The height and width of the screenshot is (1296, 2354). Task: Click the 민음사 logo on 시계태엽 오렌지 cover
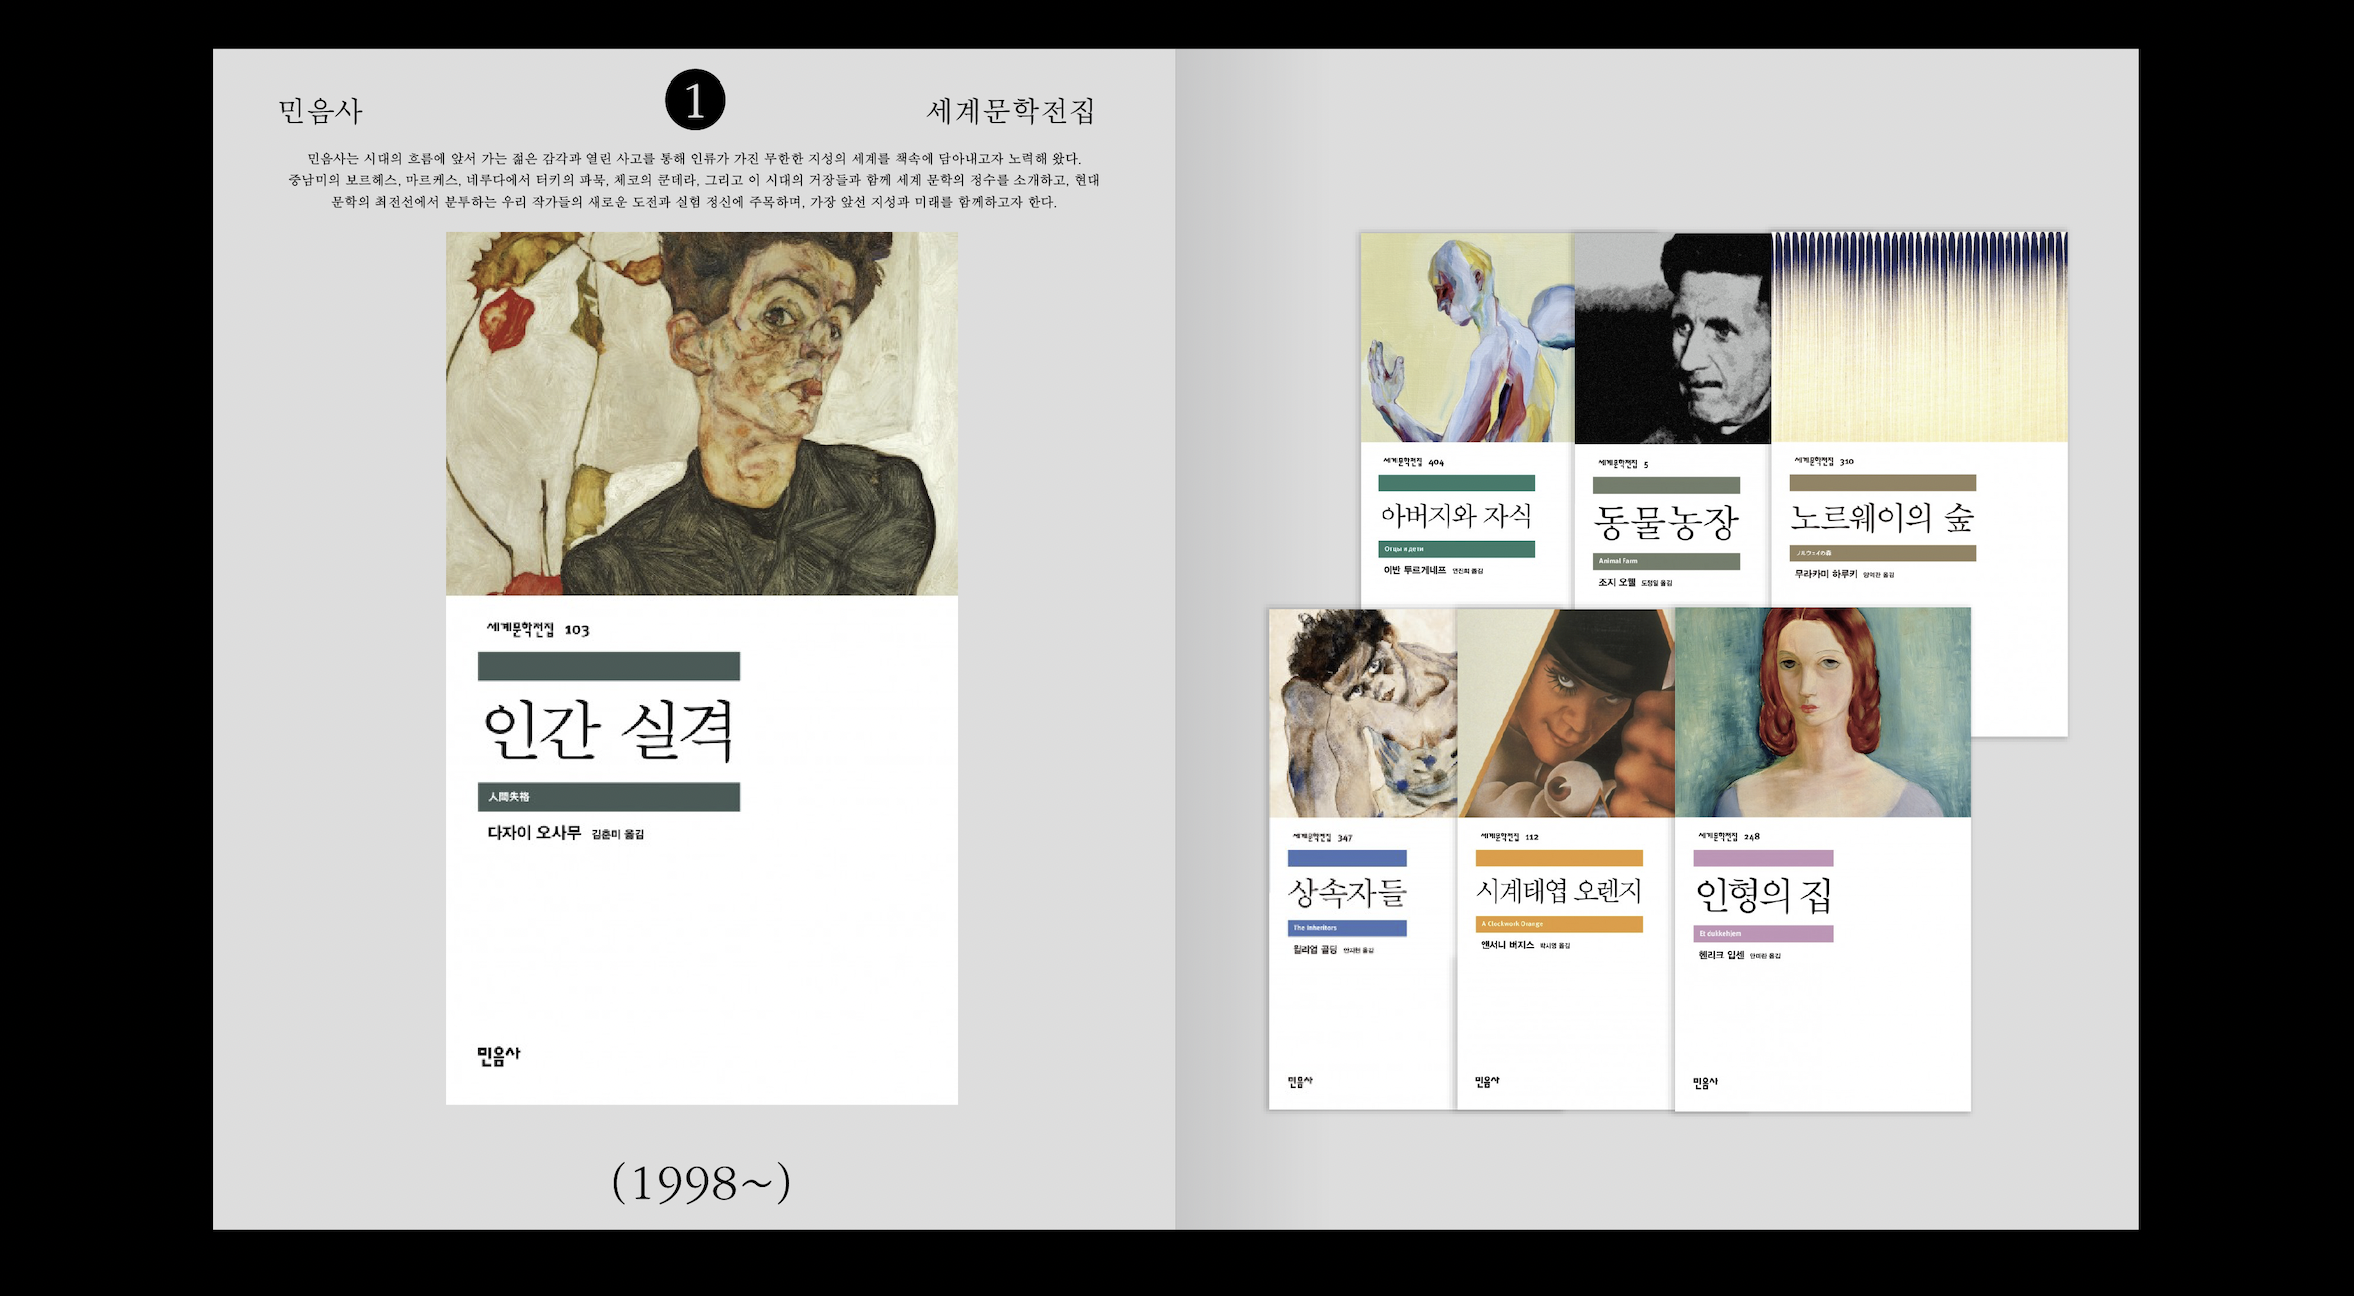(x=1487, y=1082)
